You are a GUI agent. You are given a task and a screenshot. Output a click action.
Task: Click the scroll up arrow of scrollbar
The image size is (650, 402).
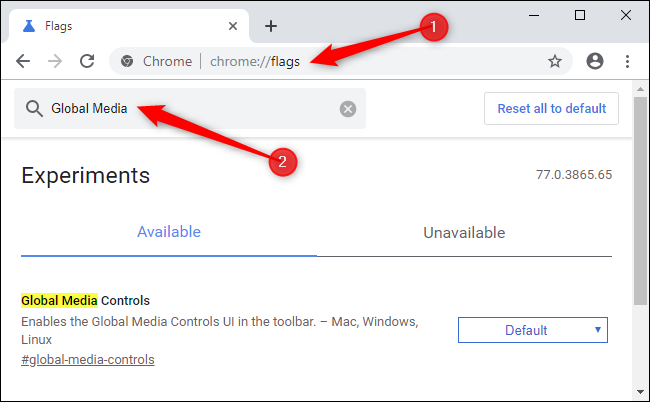[640, 89]
